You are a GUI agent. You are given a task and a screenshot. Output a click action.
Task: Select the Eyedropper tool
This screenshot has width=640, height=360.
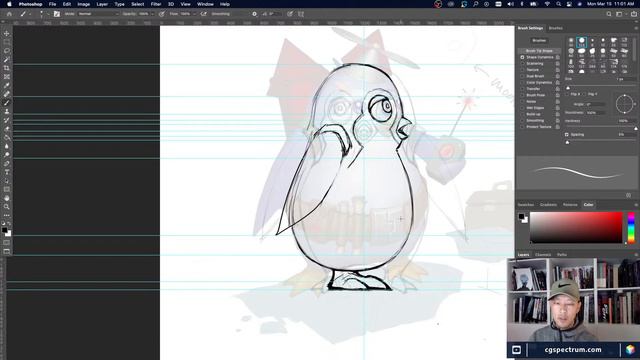click(7, 85)
